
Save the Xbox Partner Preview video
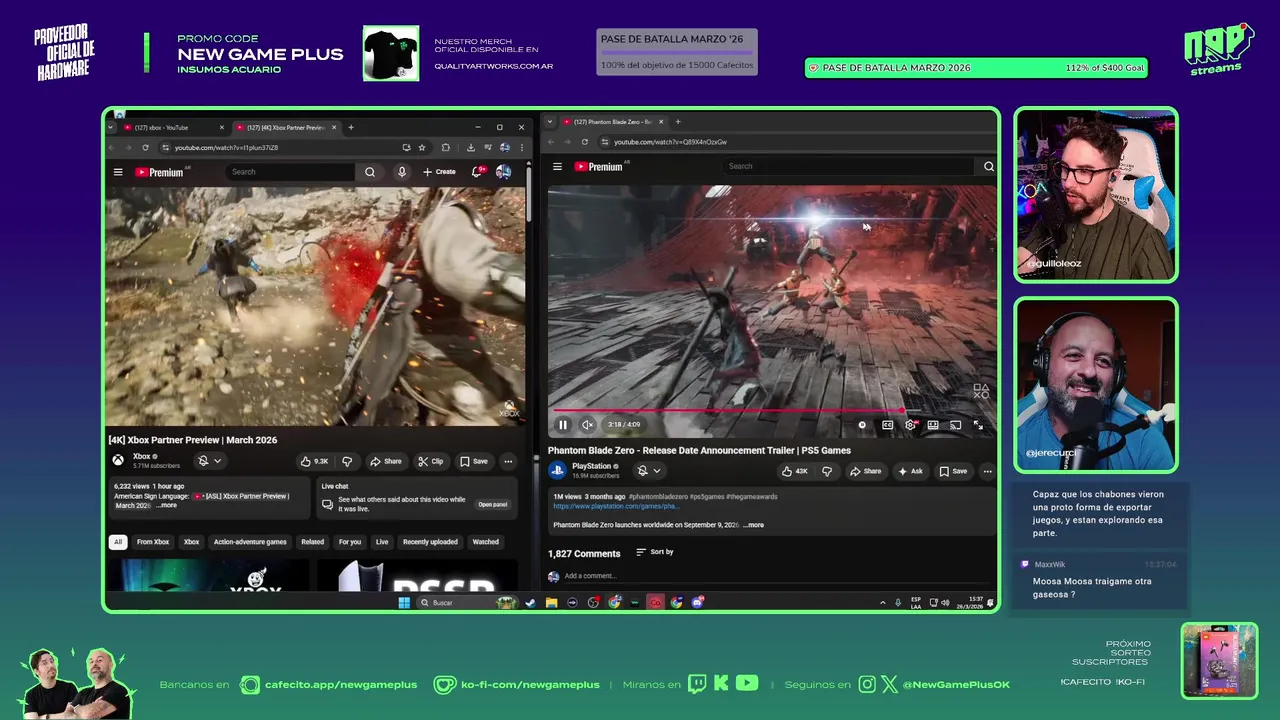[474, 461]
